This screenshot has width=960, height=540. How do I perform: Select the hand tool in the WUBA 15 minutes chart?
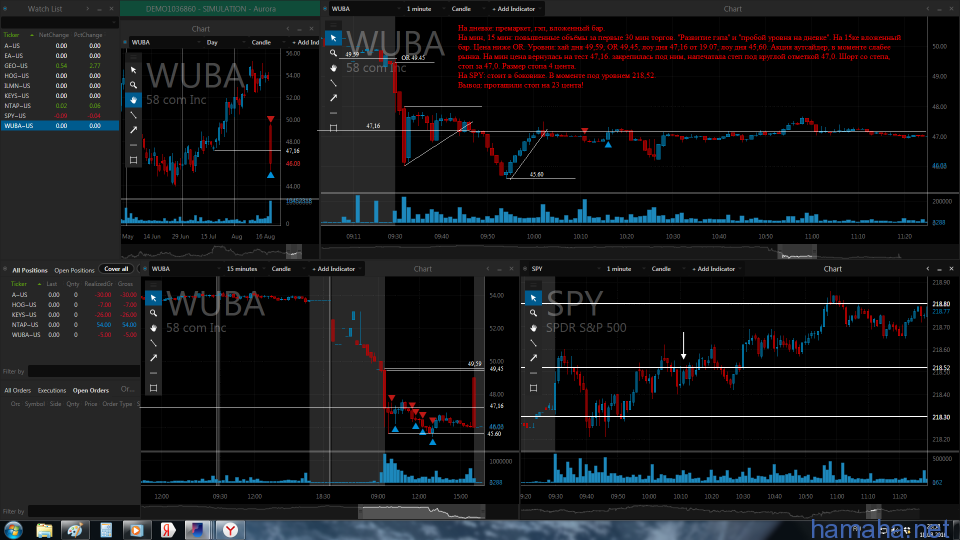(x=153, y=328)
